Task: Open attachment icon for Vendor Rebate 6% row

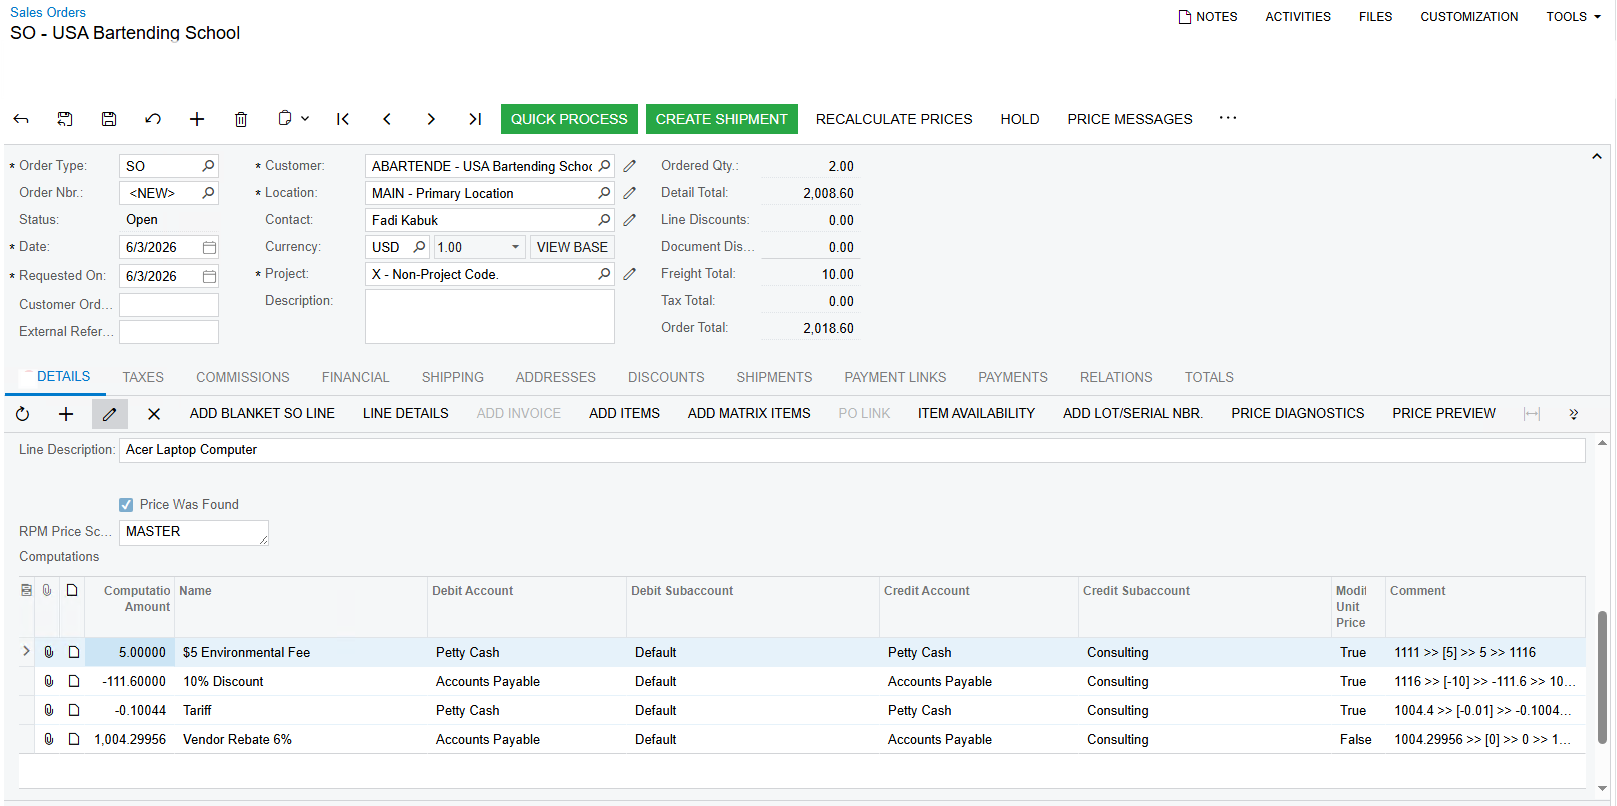Action: click(x=48, y=739)
